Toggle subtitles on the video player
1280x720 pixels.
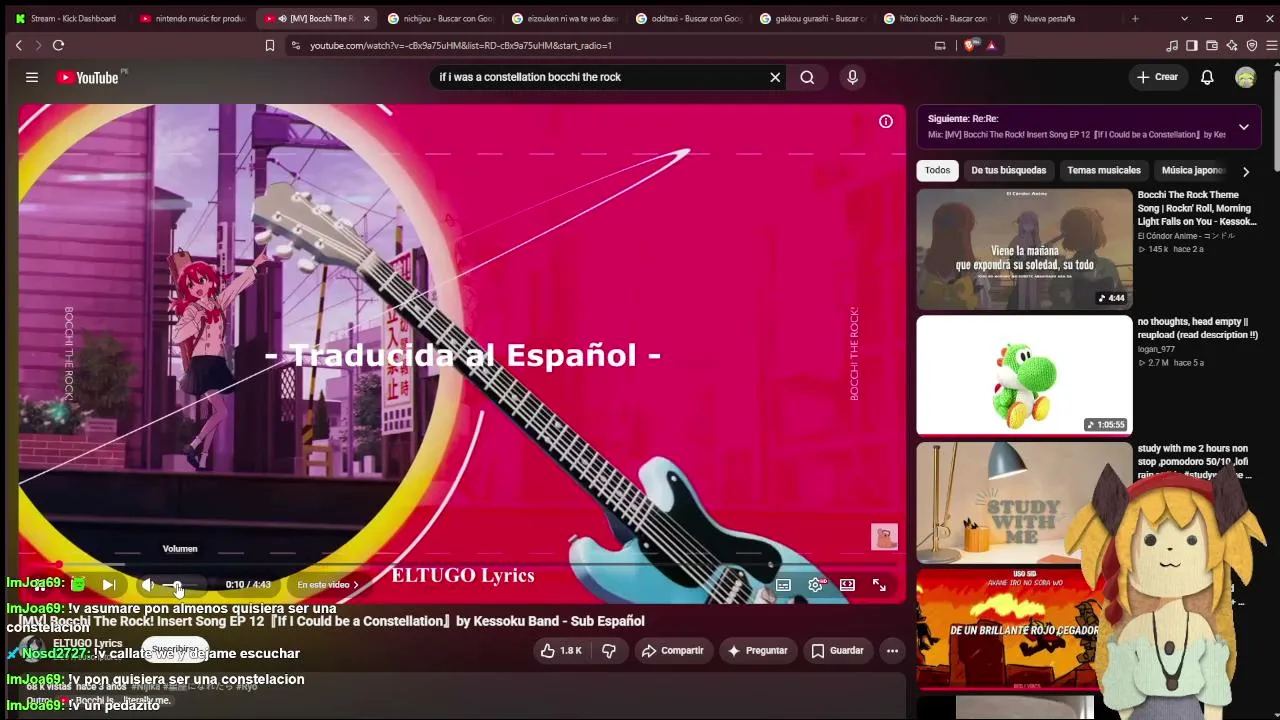784,585
